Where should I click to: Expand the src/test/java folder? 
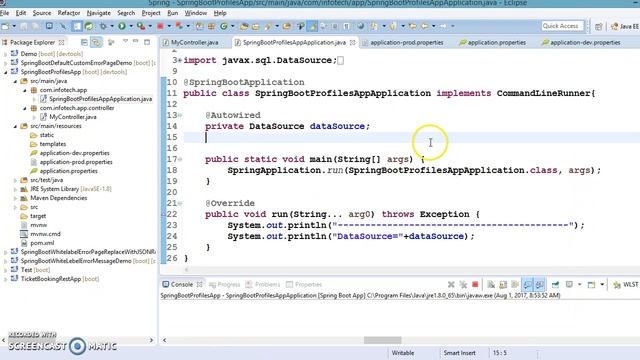coord(15,180)
